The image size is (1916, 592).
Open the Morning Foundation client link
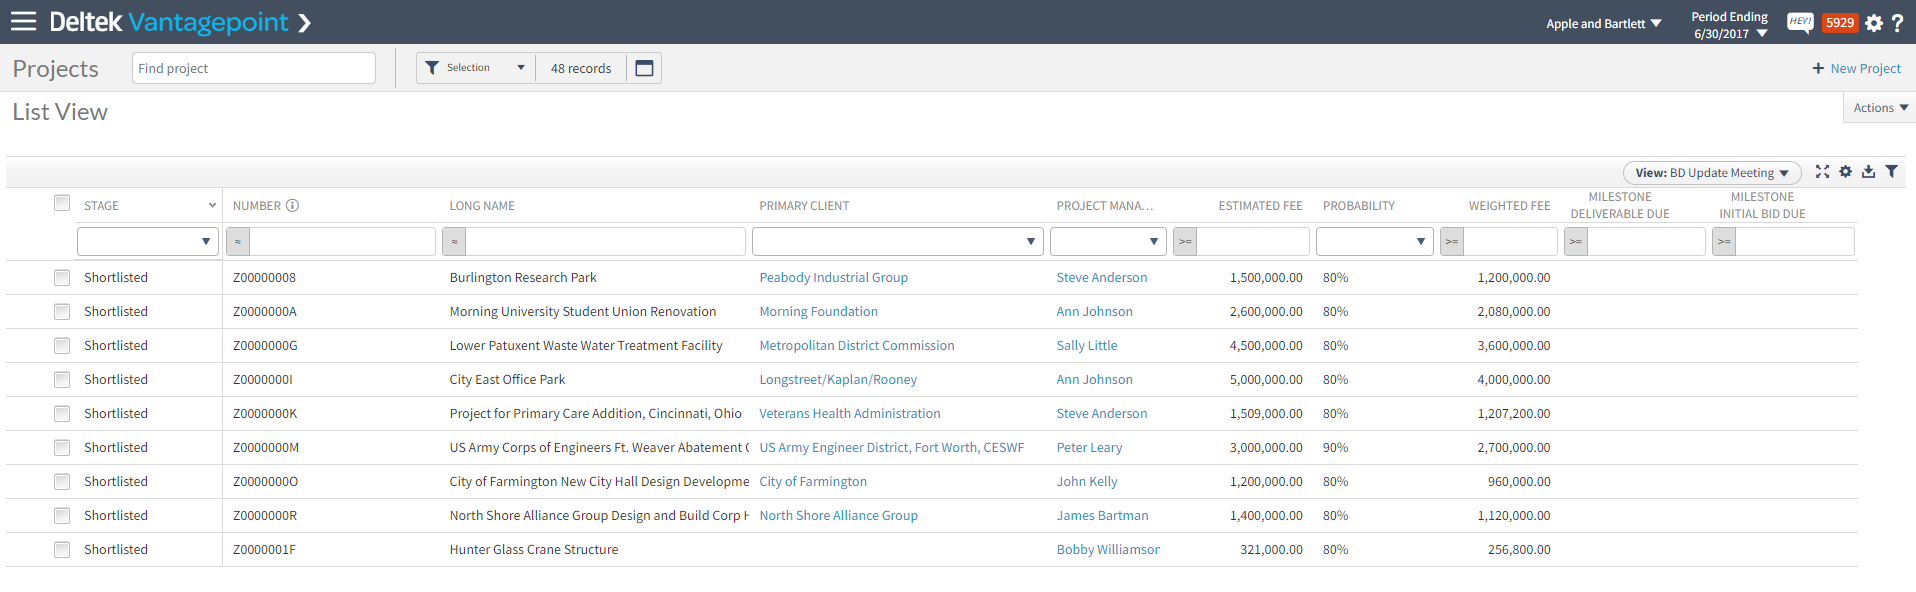[819, 311]
